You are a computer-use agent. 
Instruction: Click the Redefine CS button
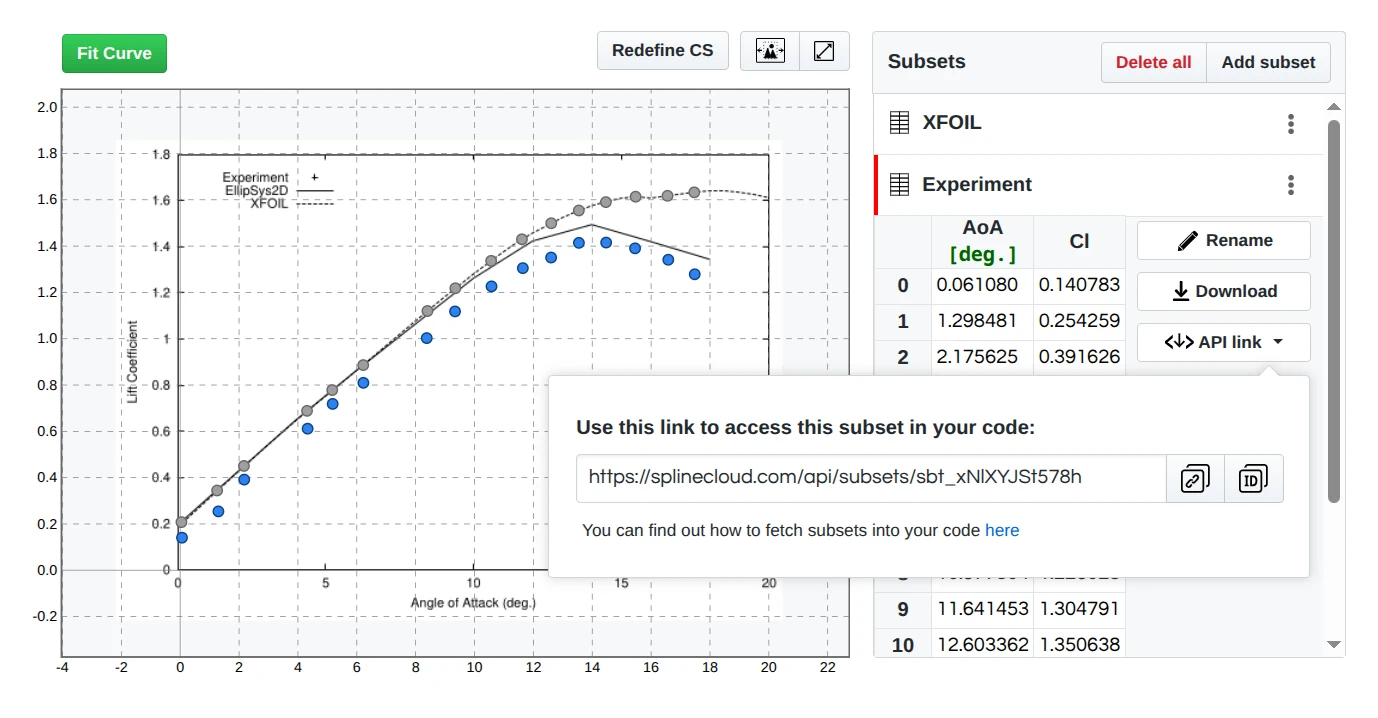[662, 50]
